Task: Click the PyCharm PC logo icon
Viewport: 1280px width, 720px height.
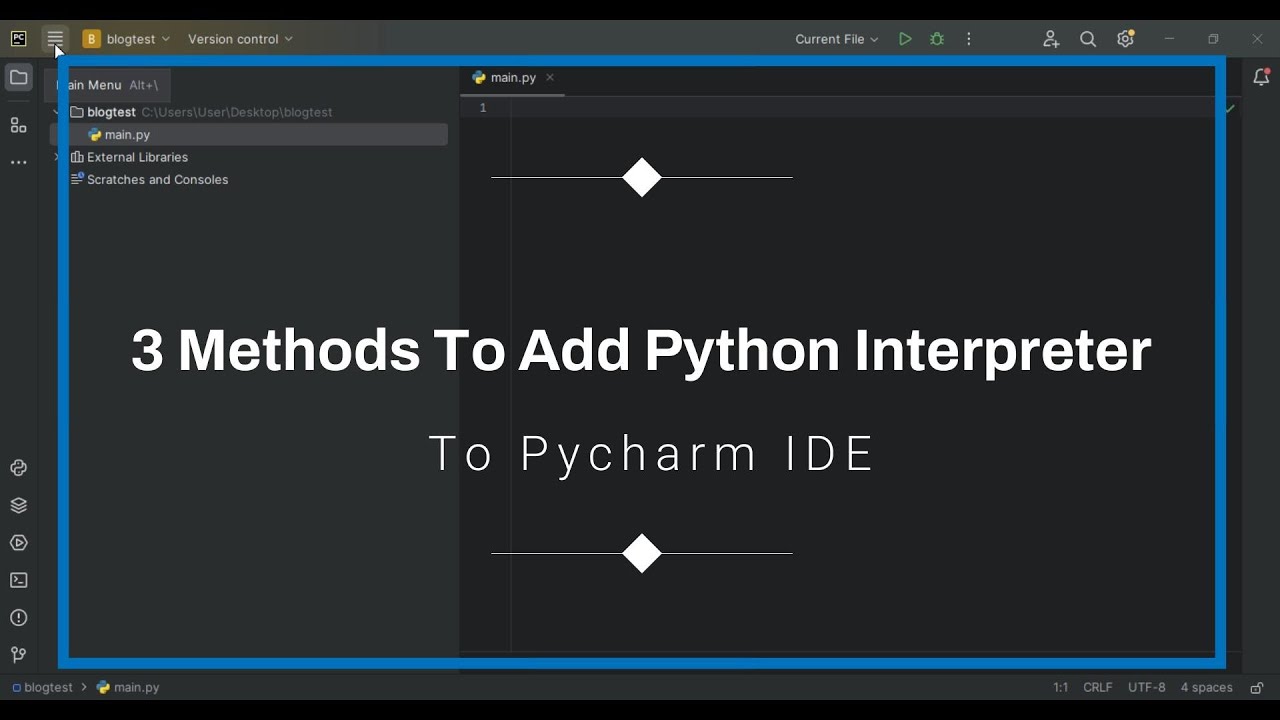Action: pos(19,39)
